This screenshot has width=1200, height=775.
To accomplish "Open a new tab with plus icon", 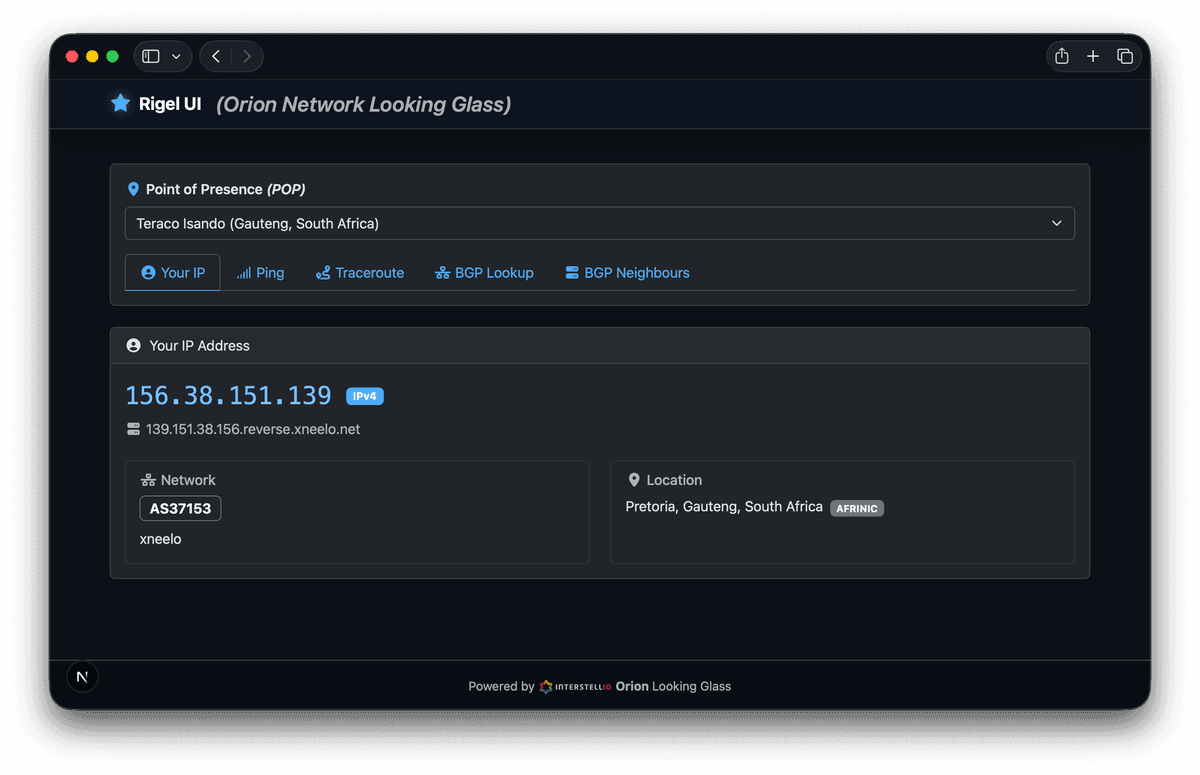I will 1093,57.
